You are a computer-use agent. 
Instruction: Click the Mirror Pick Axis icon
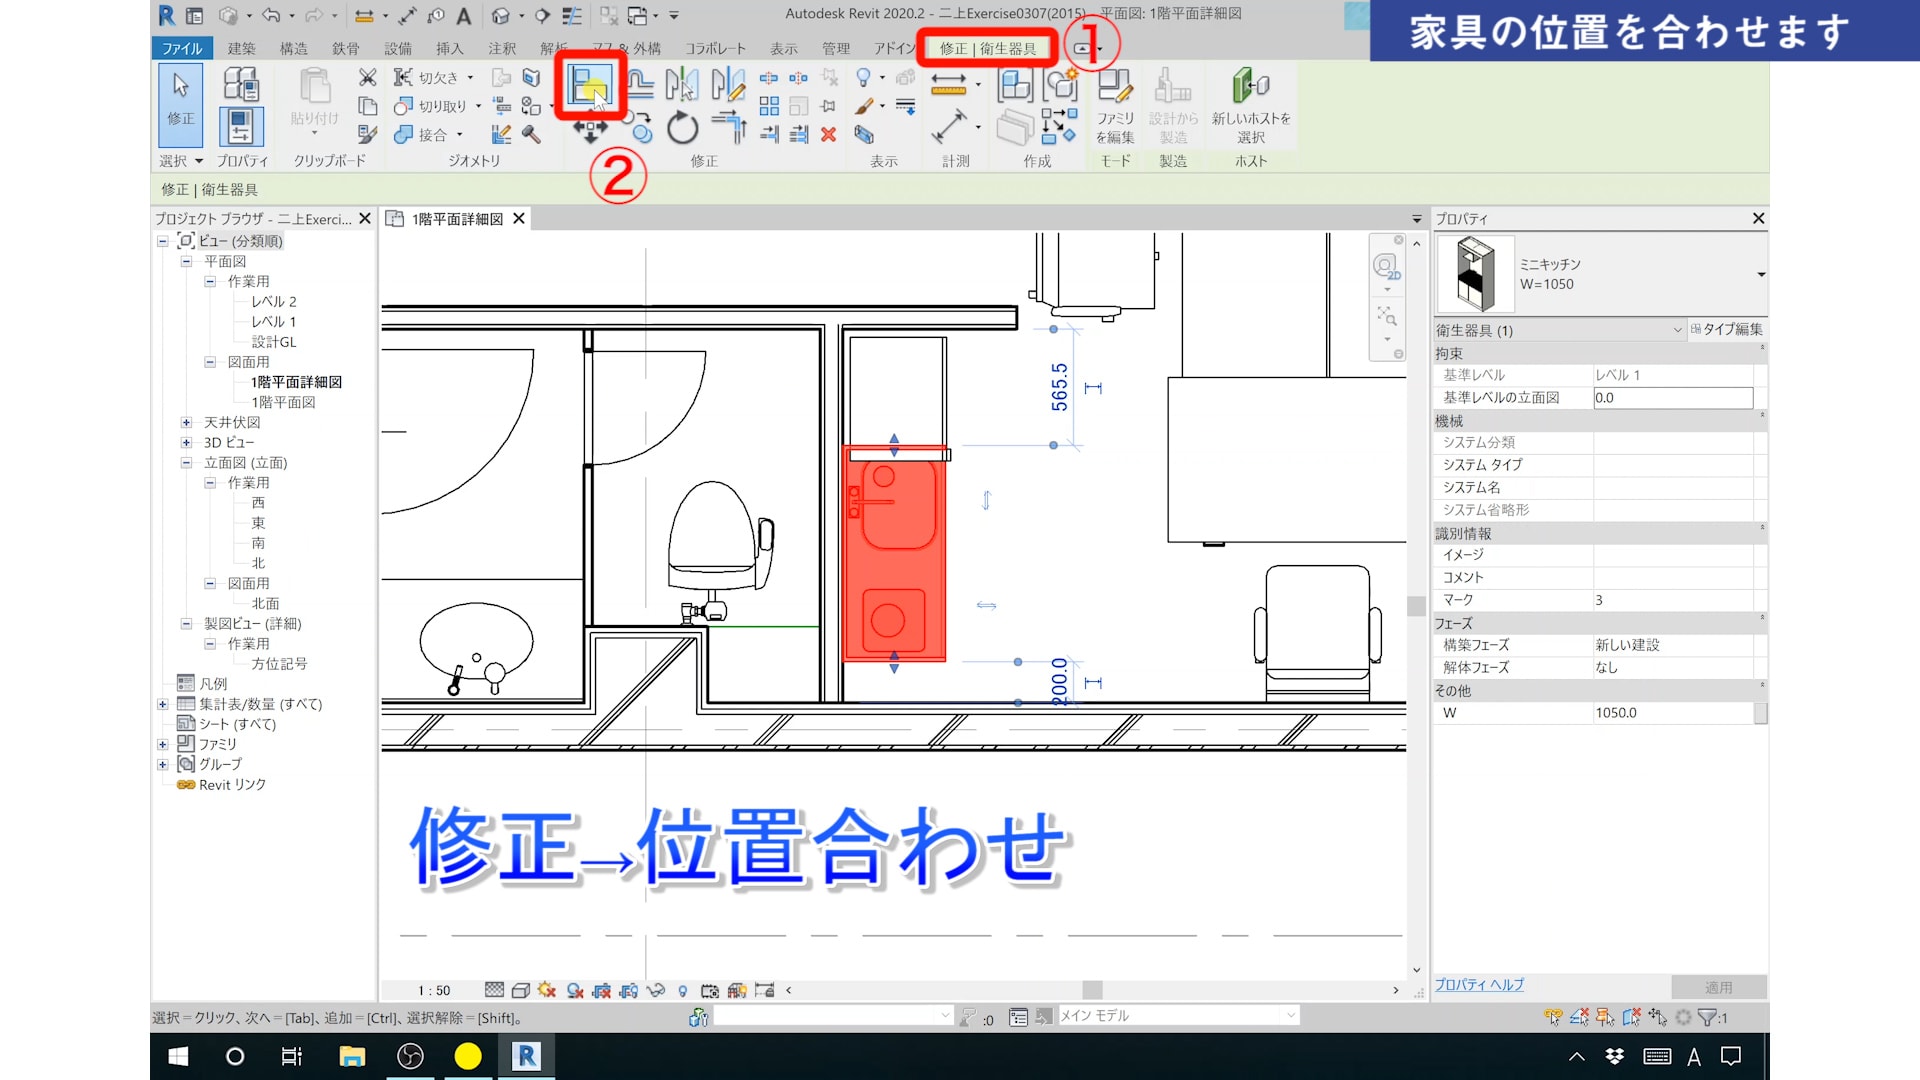point(682,85)
